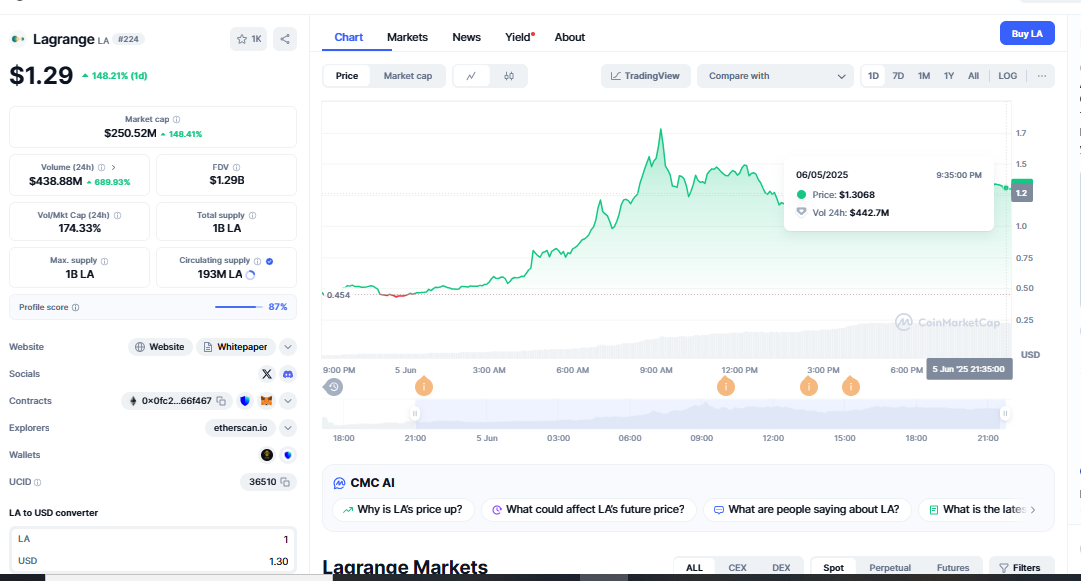The image size is (1081, 581).
Task: Expand the Explorers list chevron
Action: tap(288, 428)
